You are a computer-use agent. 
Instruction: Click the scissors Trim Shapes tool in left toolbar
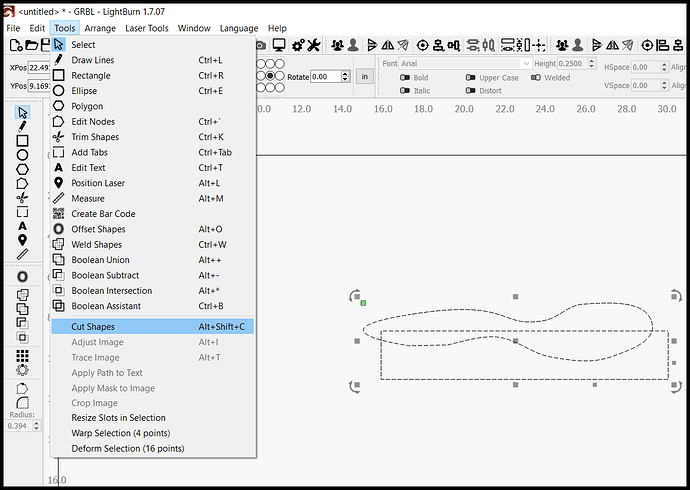(x=22, y=197)
